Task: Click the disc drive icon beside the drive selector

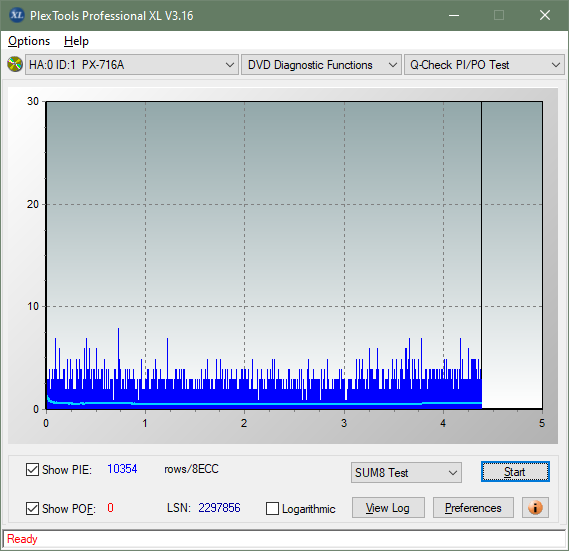Action: [x=15, y=65]
